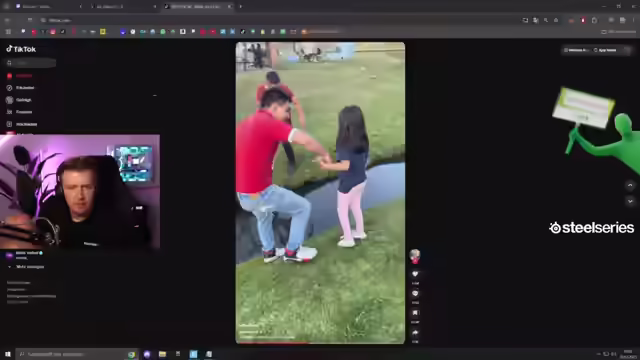Click the red browser extension icon
Viewport: 640px width, 360px height.
click(583, 20)
